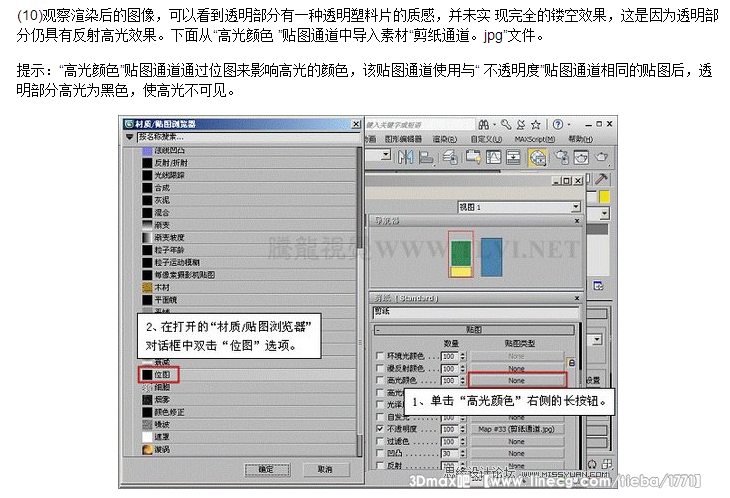Open Render Setup teapot icon
Viewport: 730px width, 498px height.
[562, 157]
